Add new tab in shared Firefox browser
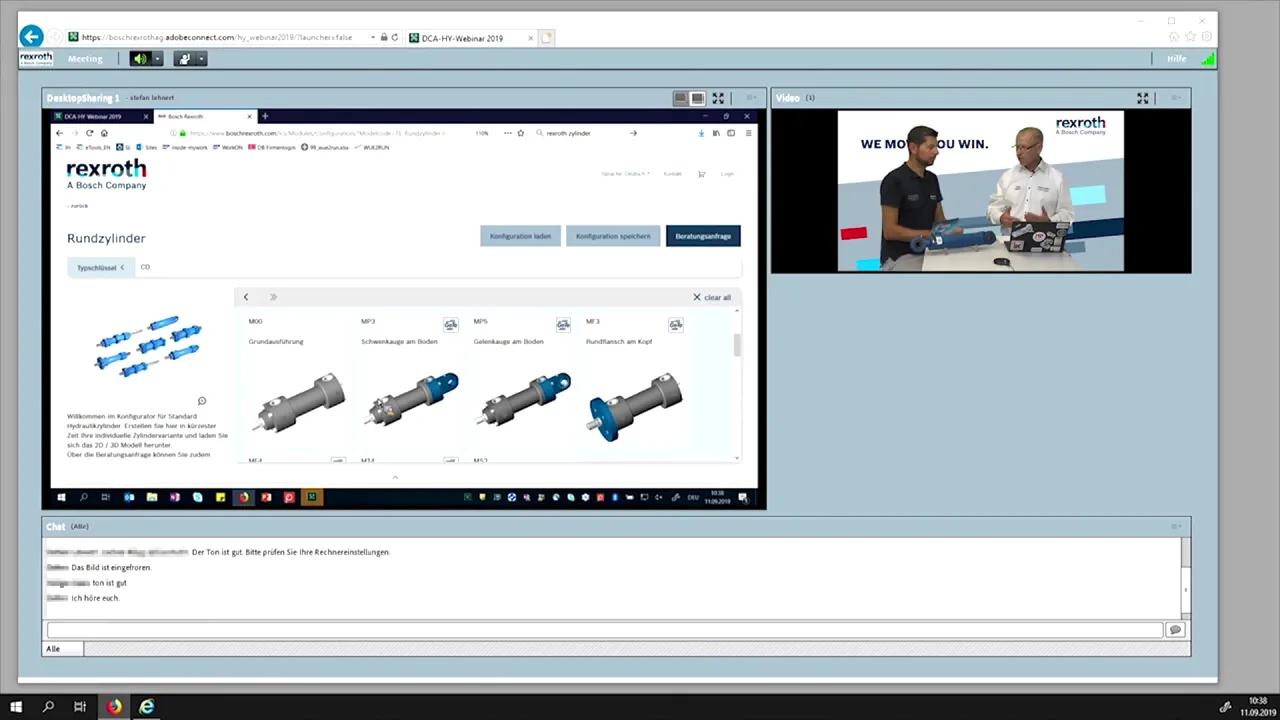1280x720 pixels. (265, 117)
